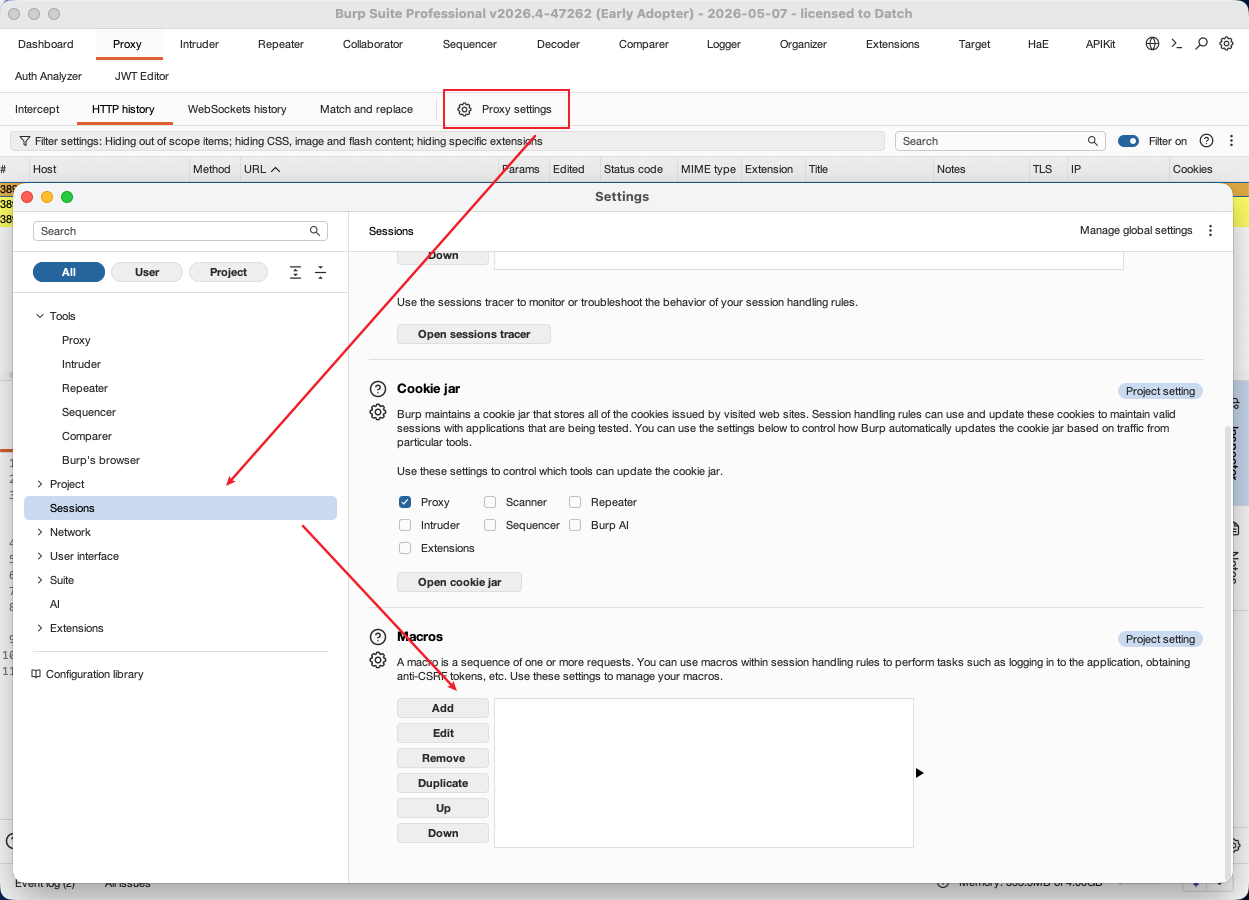This screenshot has height=900, width=1249.
Task: Collapse the Tools tree node
Action: [40, 316]
